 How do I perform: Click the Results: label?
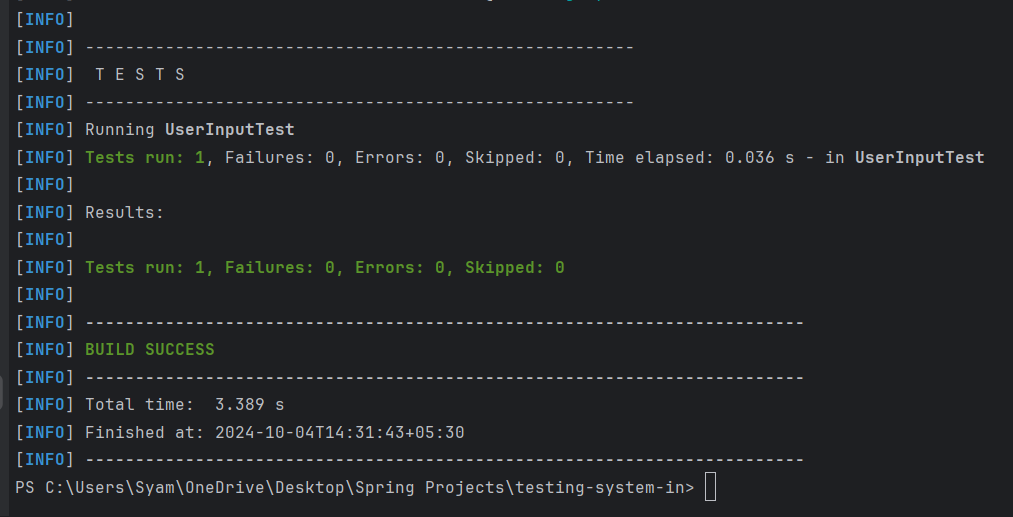pos(124,212)
